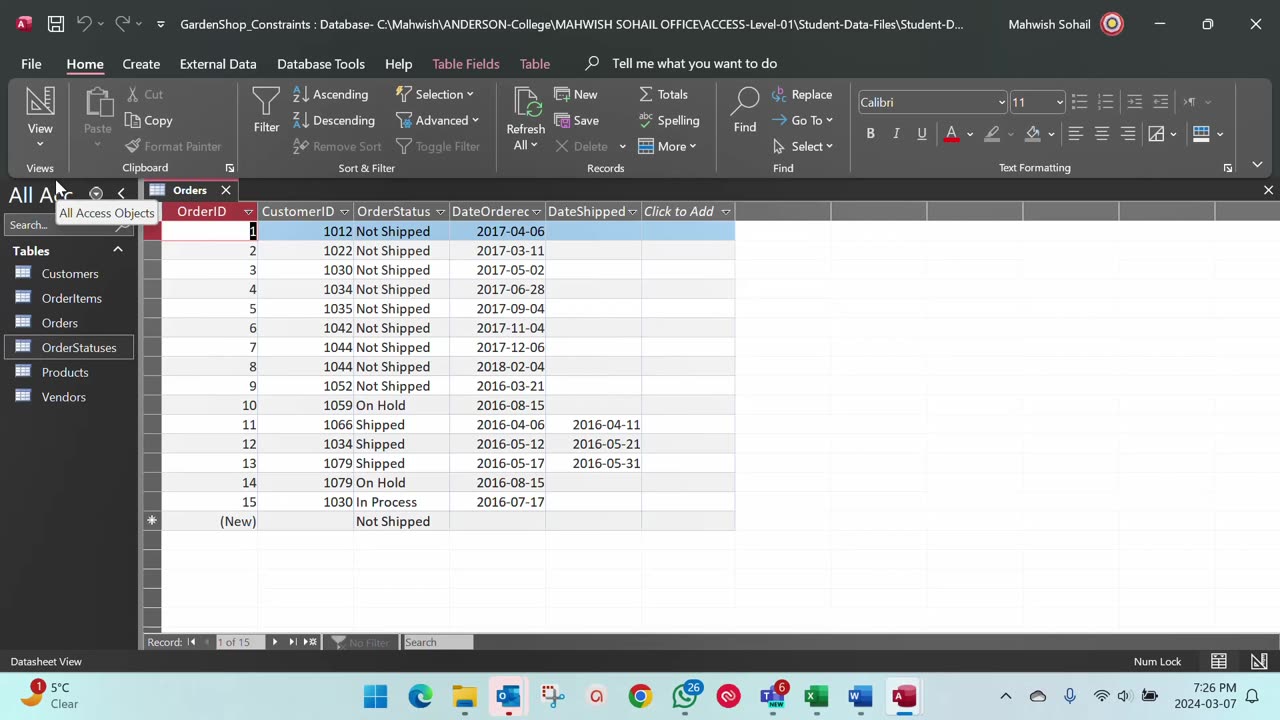Click the Save icon in the title bar

tap(56, 24)
